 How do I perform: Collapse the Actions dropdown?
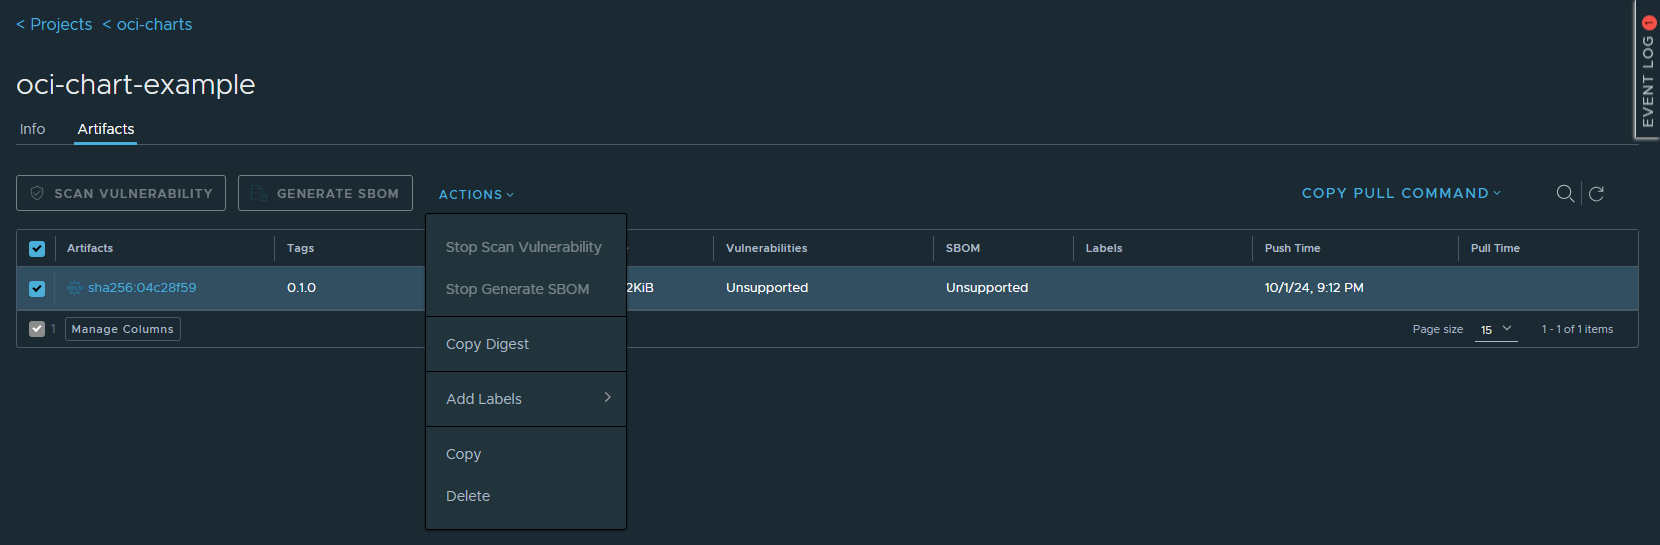476,195
